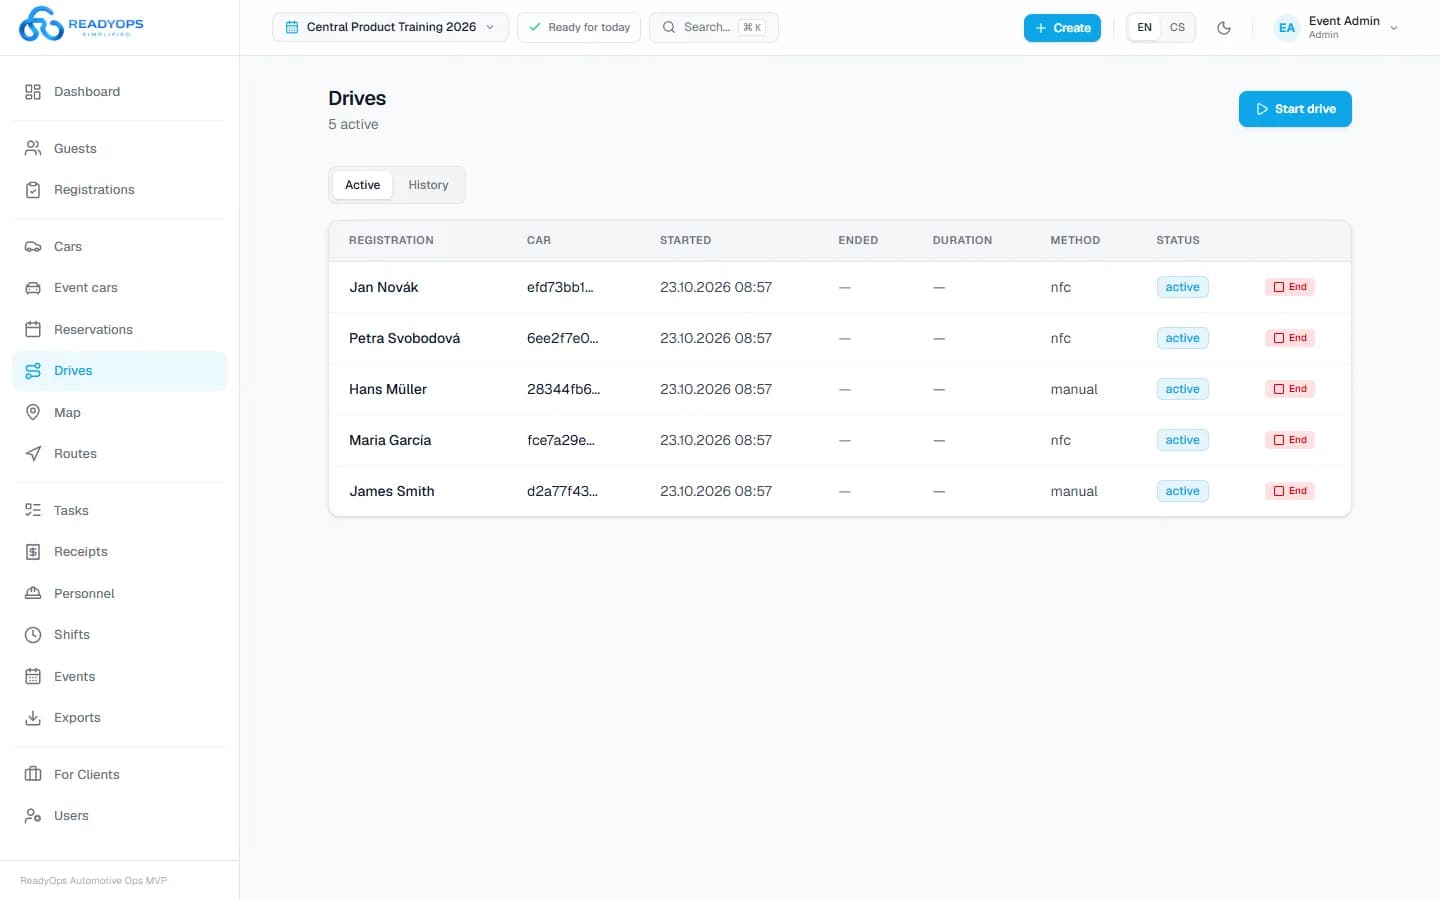The width and height of the screenshot is (1440, 900).
Task: Open the Reservations calendar icon
Action: (33, 330)
